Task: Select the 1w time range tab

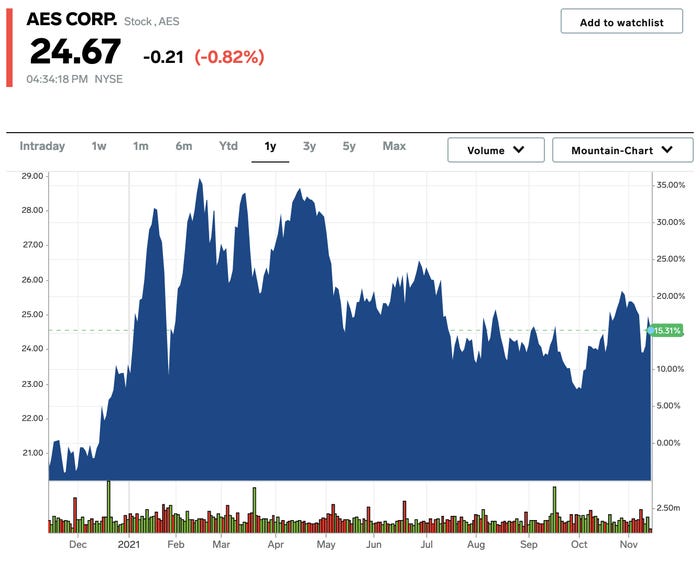Action: coord(99,146)
